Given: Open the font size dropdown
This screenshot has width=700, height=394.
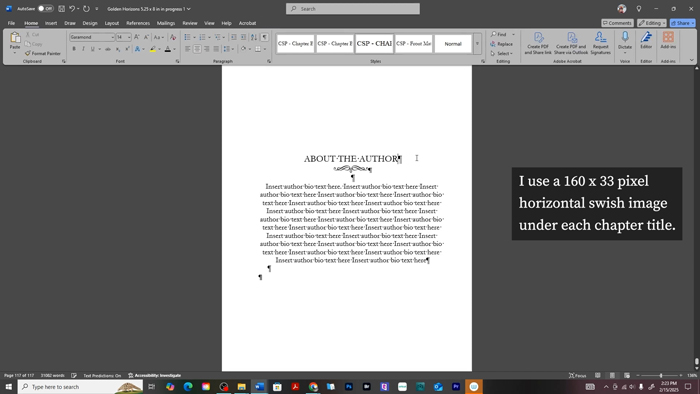Looking at the screenshot, I should pos(129,37).
